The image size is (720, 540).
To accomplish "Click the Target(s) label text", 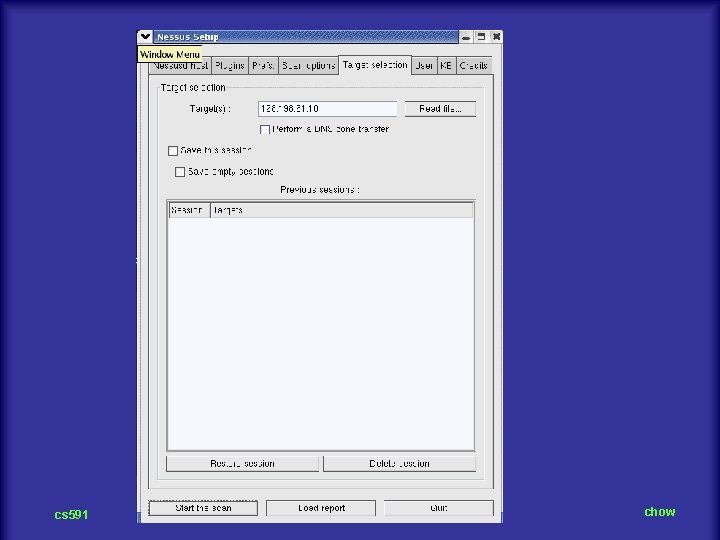I will (210, 109).
